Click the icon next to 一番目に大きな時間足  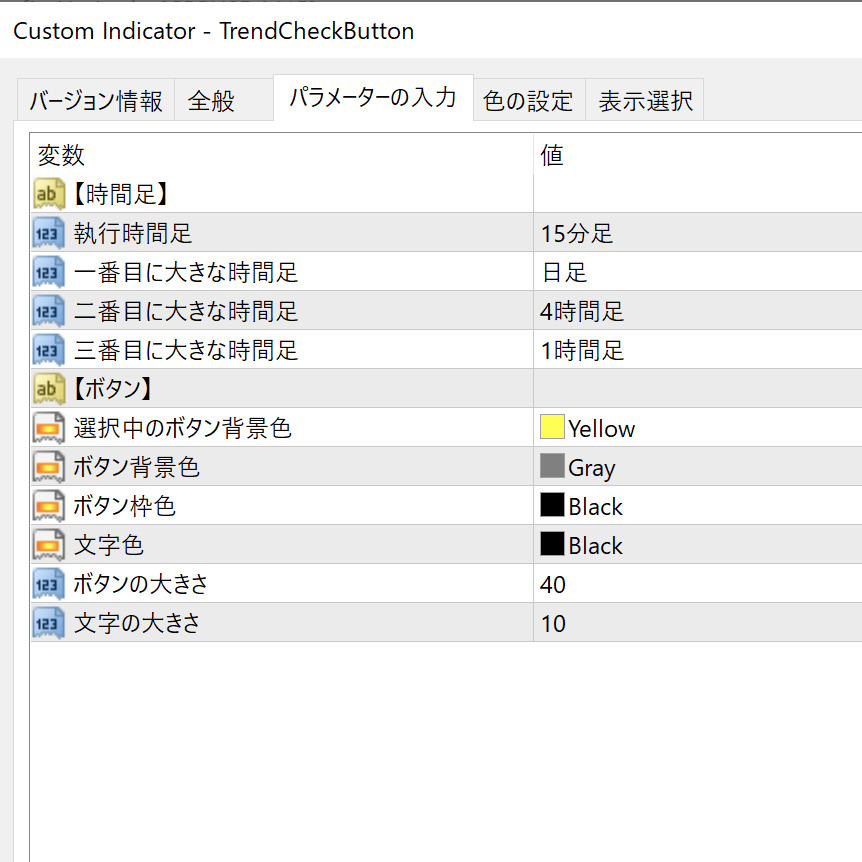(x=49, y=272)
